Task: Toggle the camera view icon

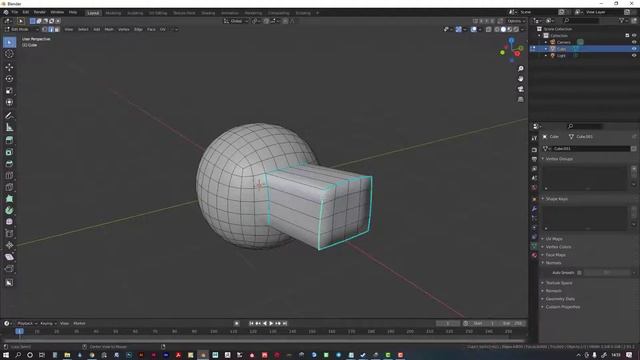Action: pos(520,89)
